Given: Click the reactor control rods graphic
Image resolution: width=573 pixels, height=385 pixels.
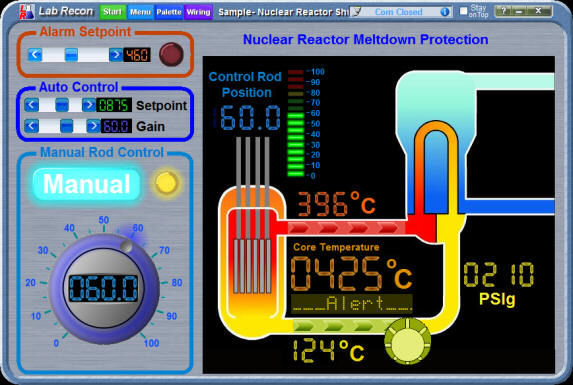Looking at the screenshot, I should tap(253, 215).
